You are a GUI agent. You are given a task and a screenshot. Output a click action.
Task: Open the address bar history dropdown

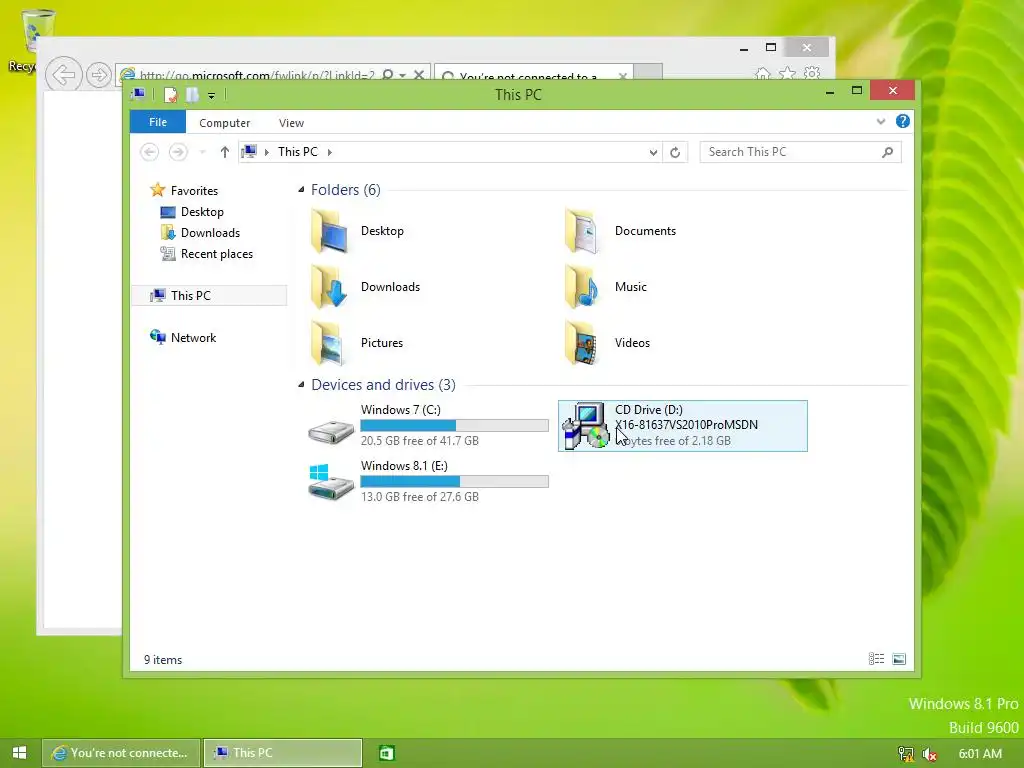(653, 153)
